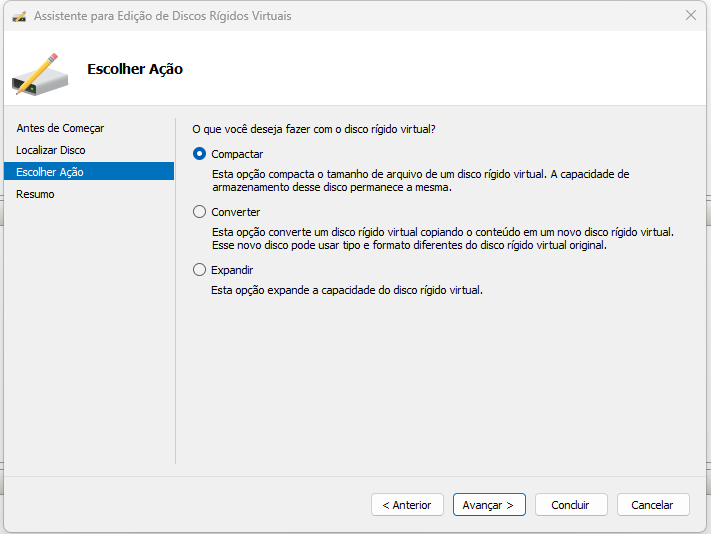Screen dimensions: 711x534
Task: Cancel the wizard with Cancelar
Action: [653, 505]
